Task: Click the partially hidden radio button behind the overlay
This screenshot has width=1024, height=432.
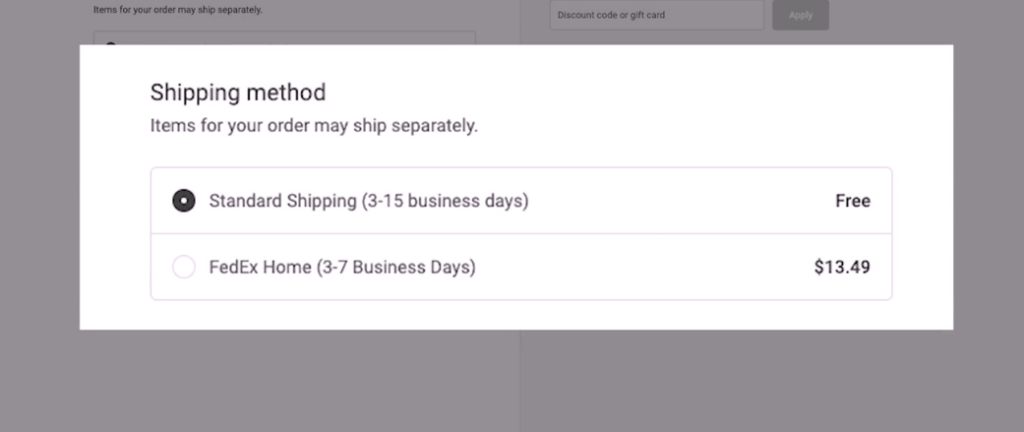Action: (x=111, y=43)
